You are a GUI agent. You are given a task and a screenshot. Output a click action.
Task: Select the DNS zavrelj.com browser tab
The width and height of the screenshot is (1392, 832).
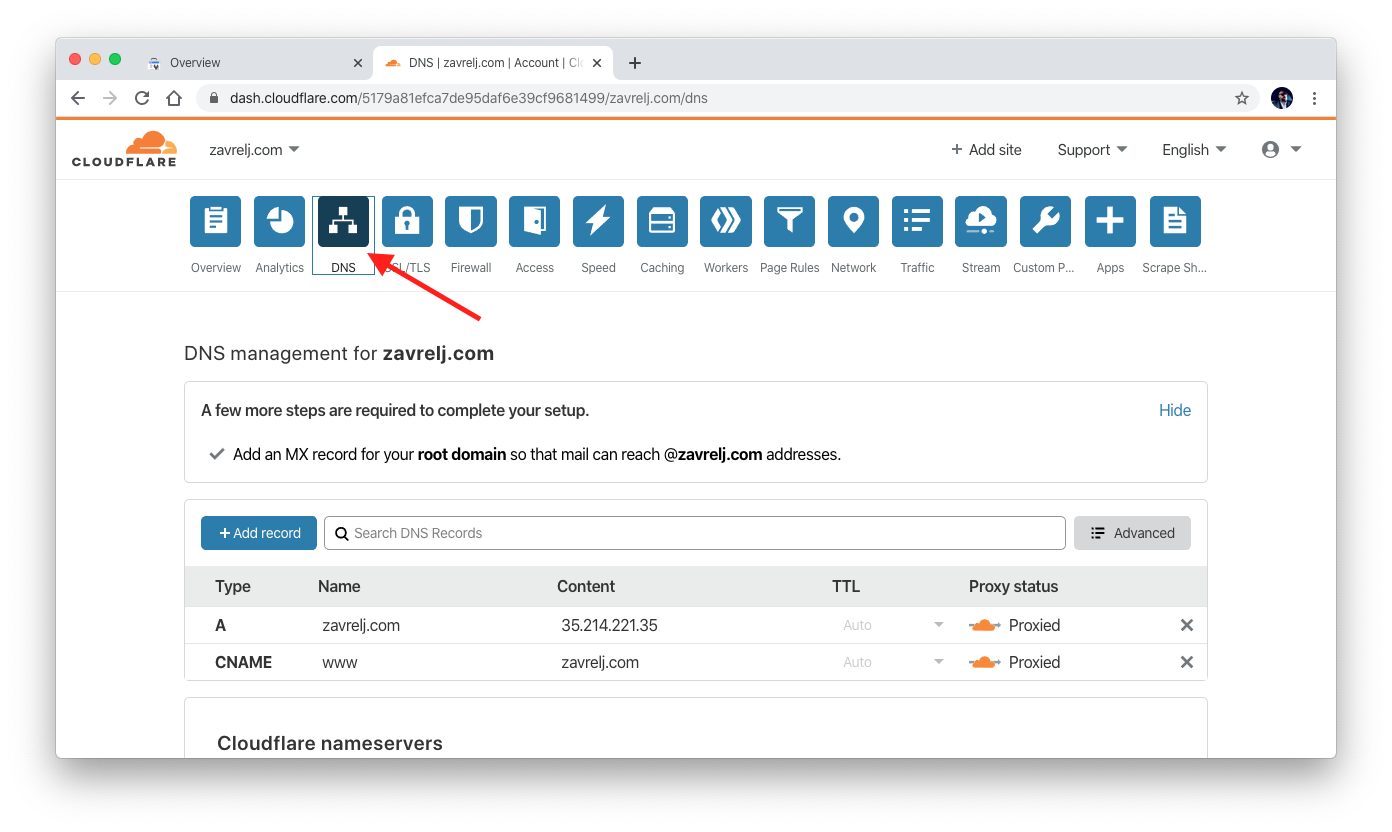(494, 63)
